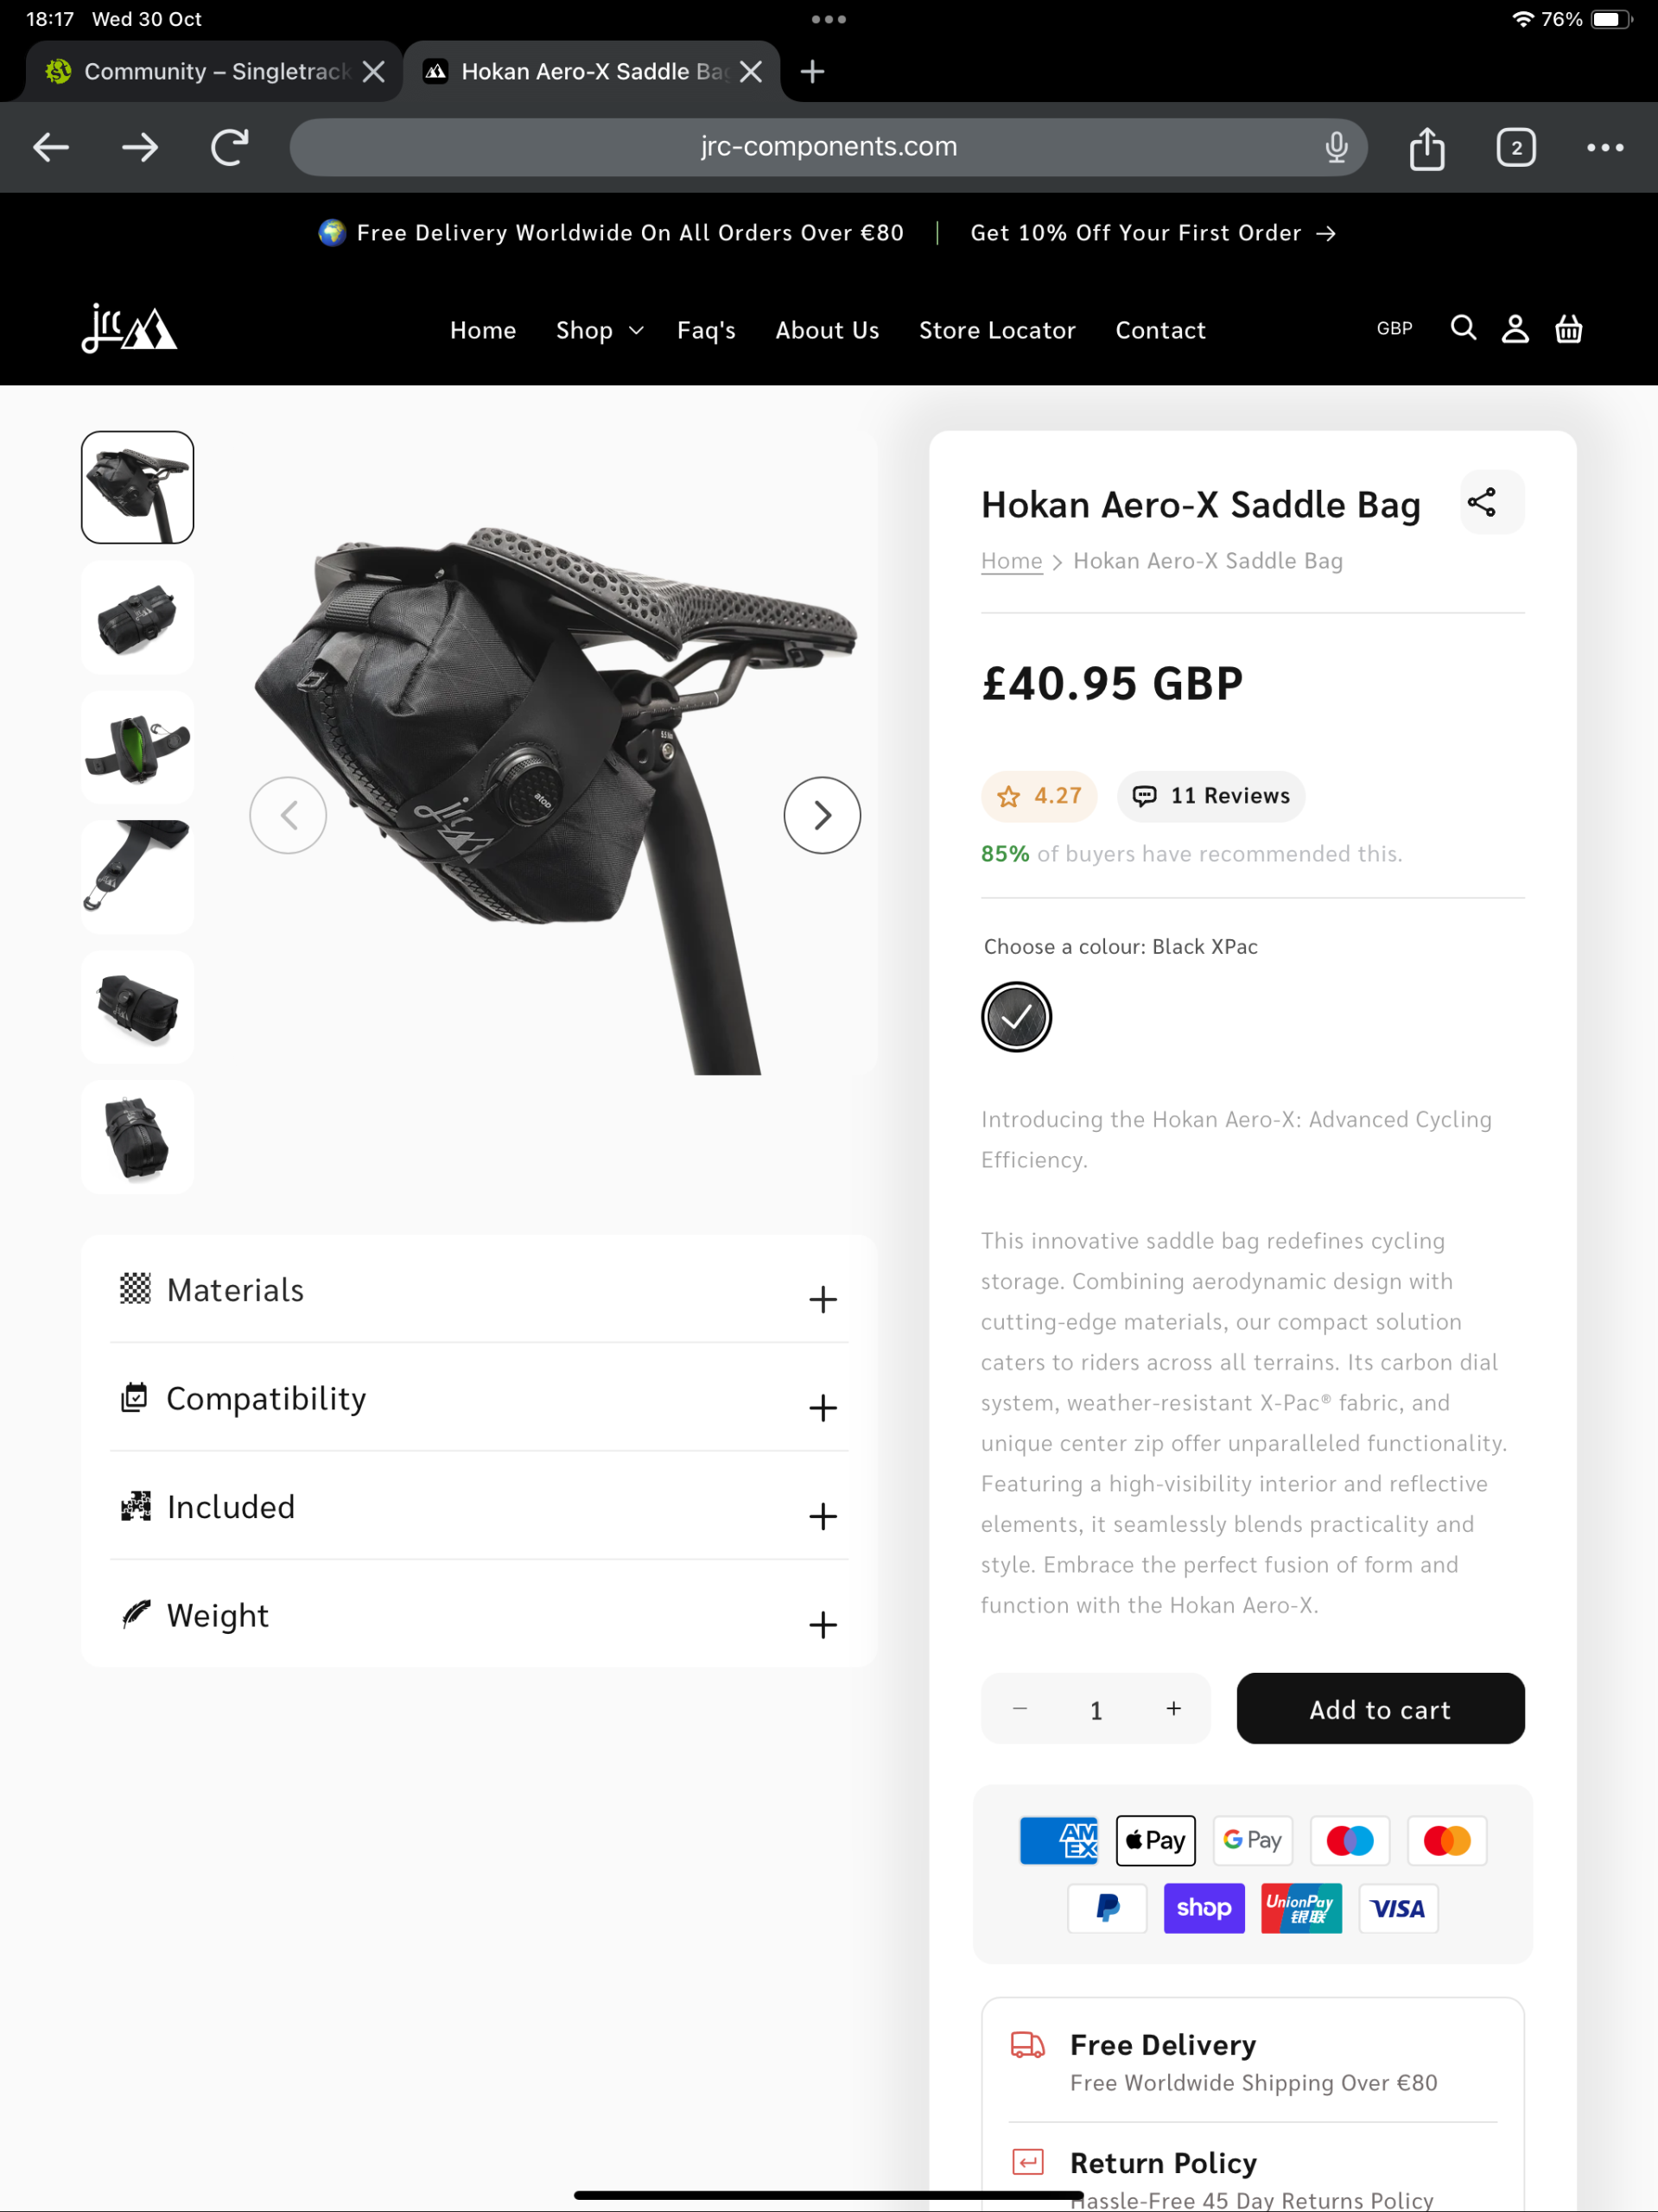This screenshot has height=2212, width=1658.
Task: Go to Store Locator page
Action: coord(996,330)
